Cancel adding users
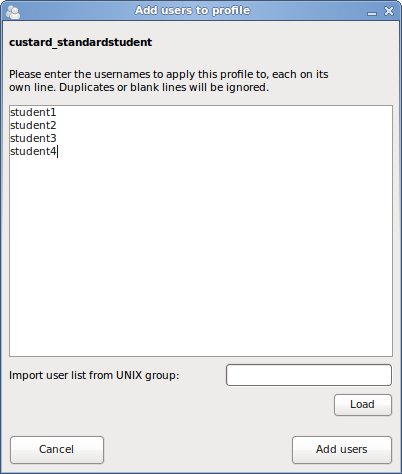402x474 pixels. (x=57, y=450)
